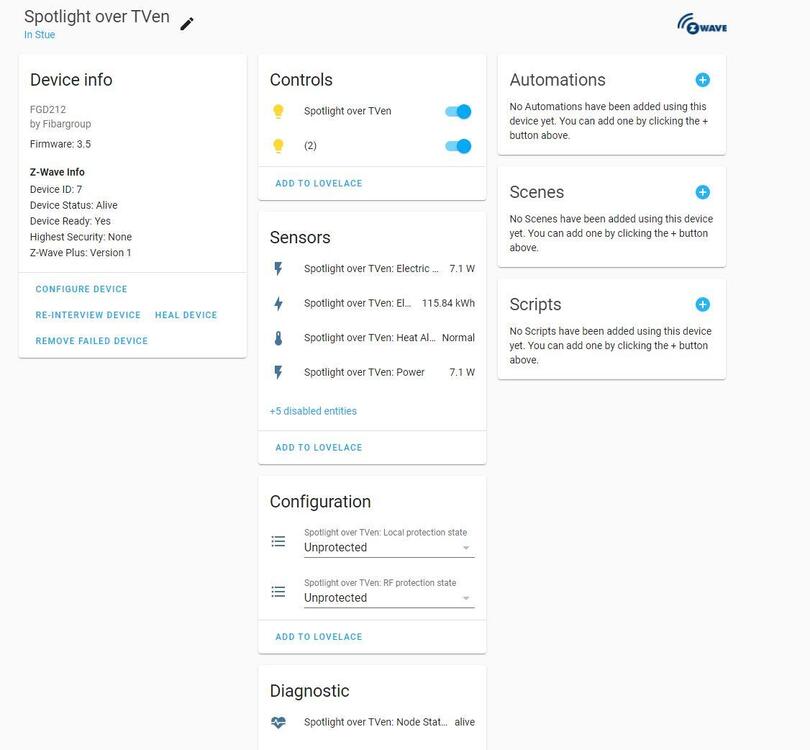810x750 pixels.
Task: Click lightbulb icon for Spotlight over TVen
Action: click(x=278, y=112)
